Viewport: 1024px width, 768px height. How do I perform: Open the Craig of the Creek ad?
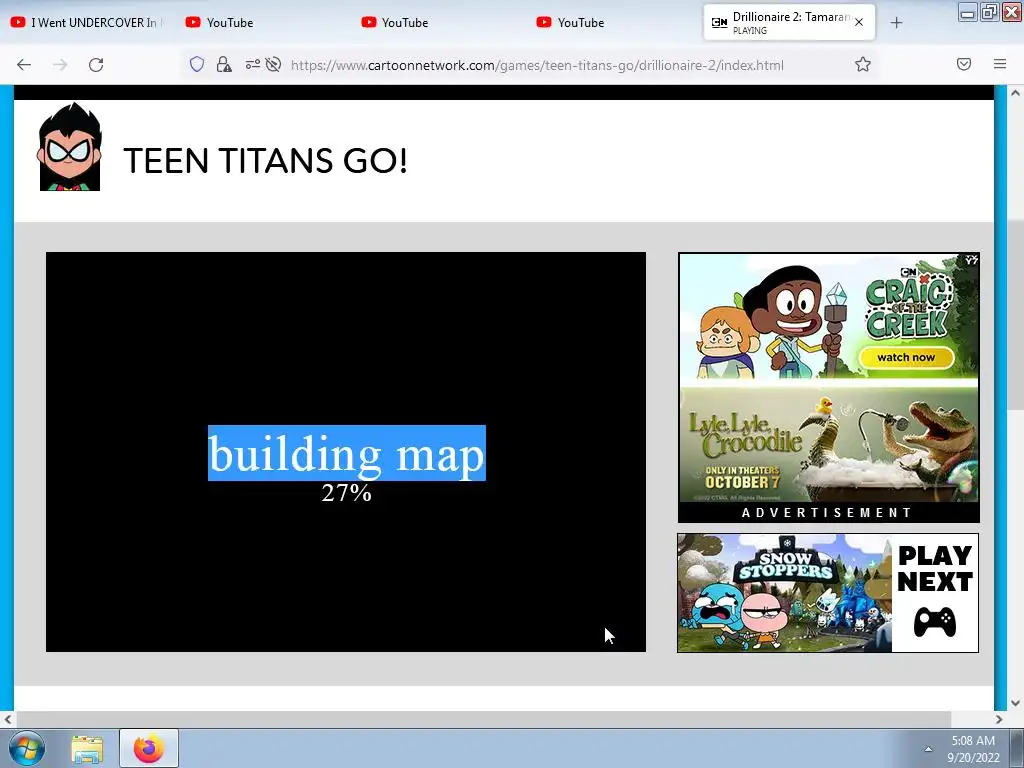[x=829, y=318]
